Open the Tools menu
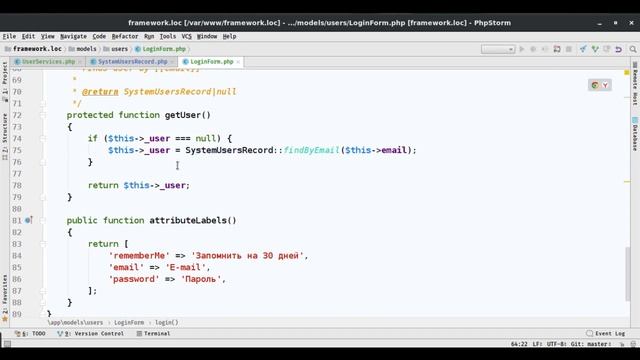 coord(168,36)
